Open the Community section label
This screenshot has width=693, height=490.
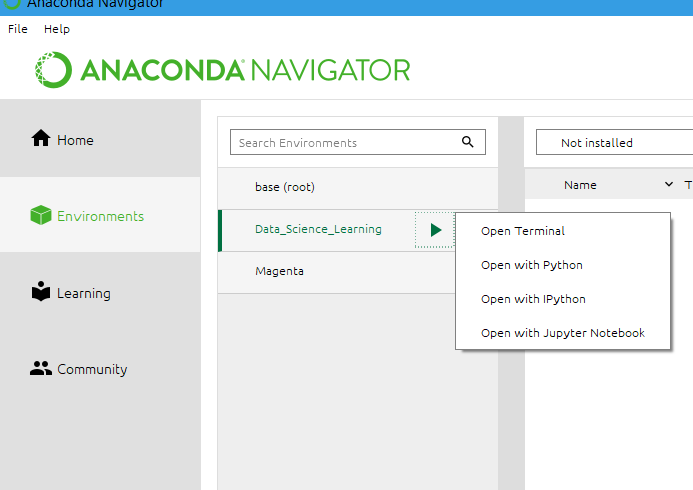pyautogui.click(x=92, y=369)
